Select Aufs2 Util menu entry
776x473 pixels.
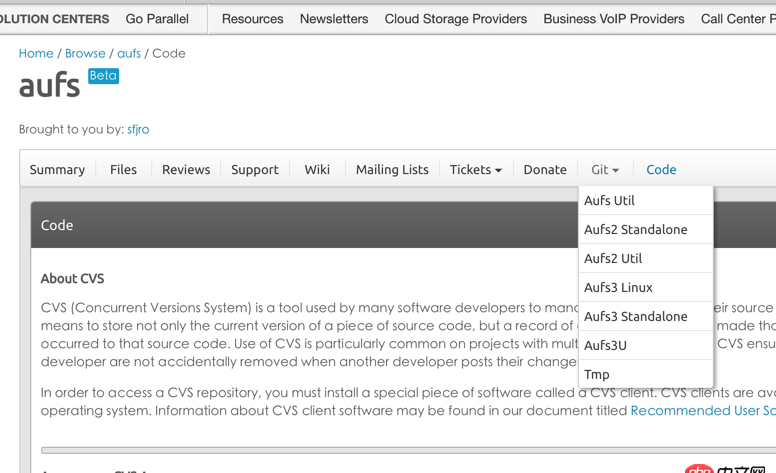[x=613, y=259]
